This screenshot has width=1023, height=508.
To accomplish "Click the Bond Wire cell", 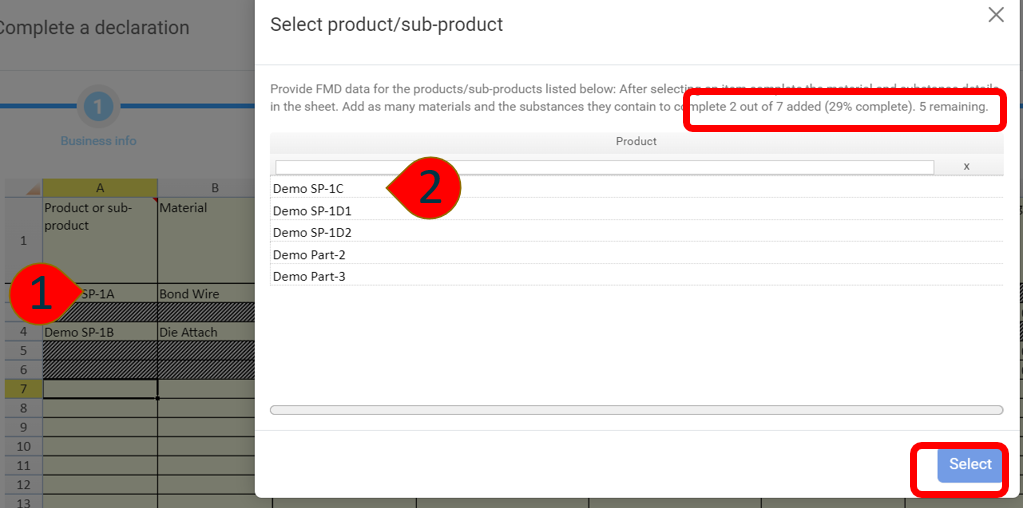I will [x=214, y=294].
